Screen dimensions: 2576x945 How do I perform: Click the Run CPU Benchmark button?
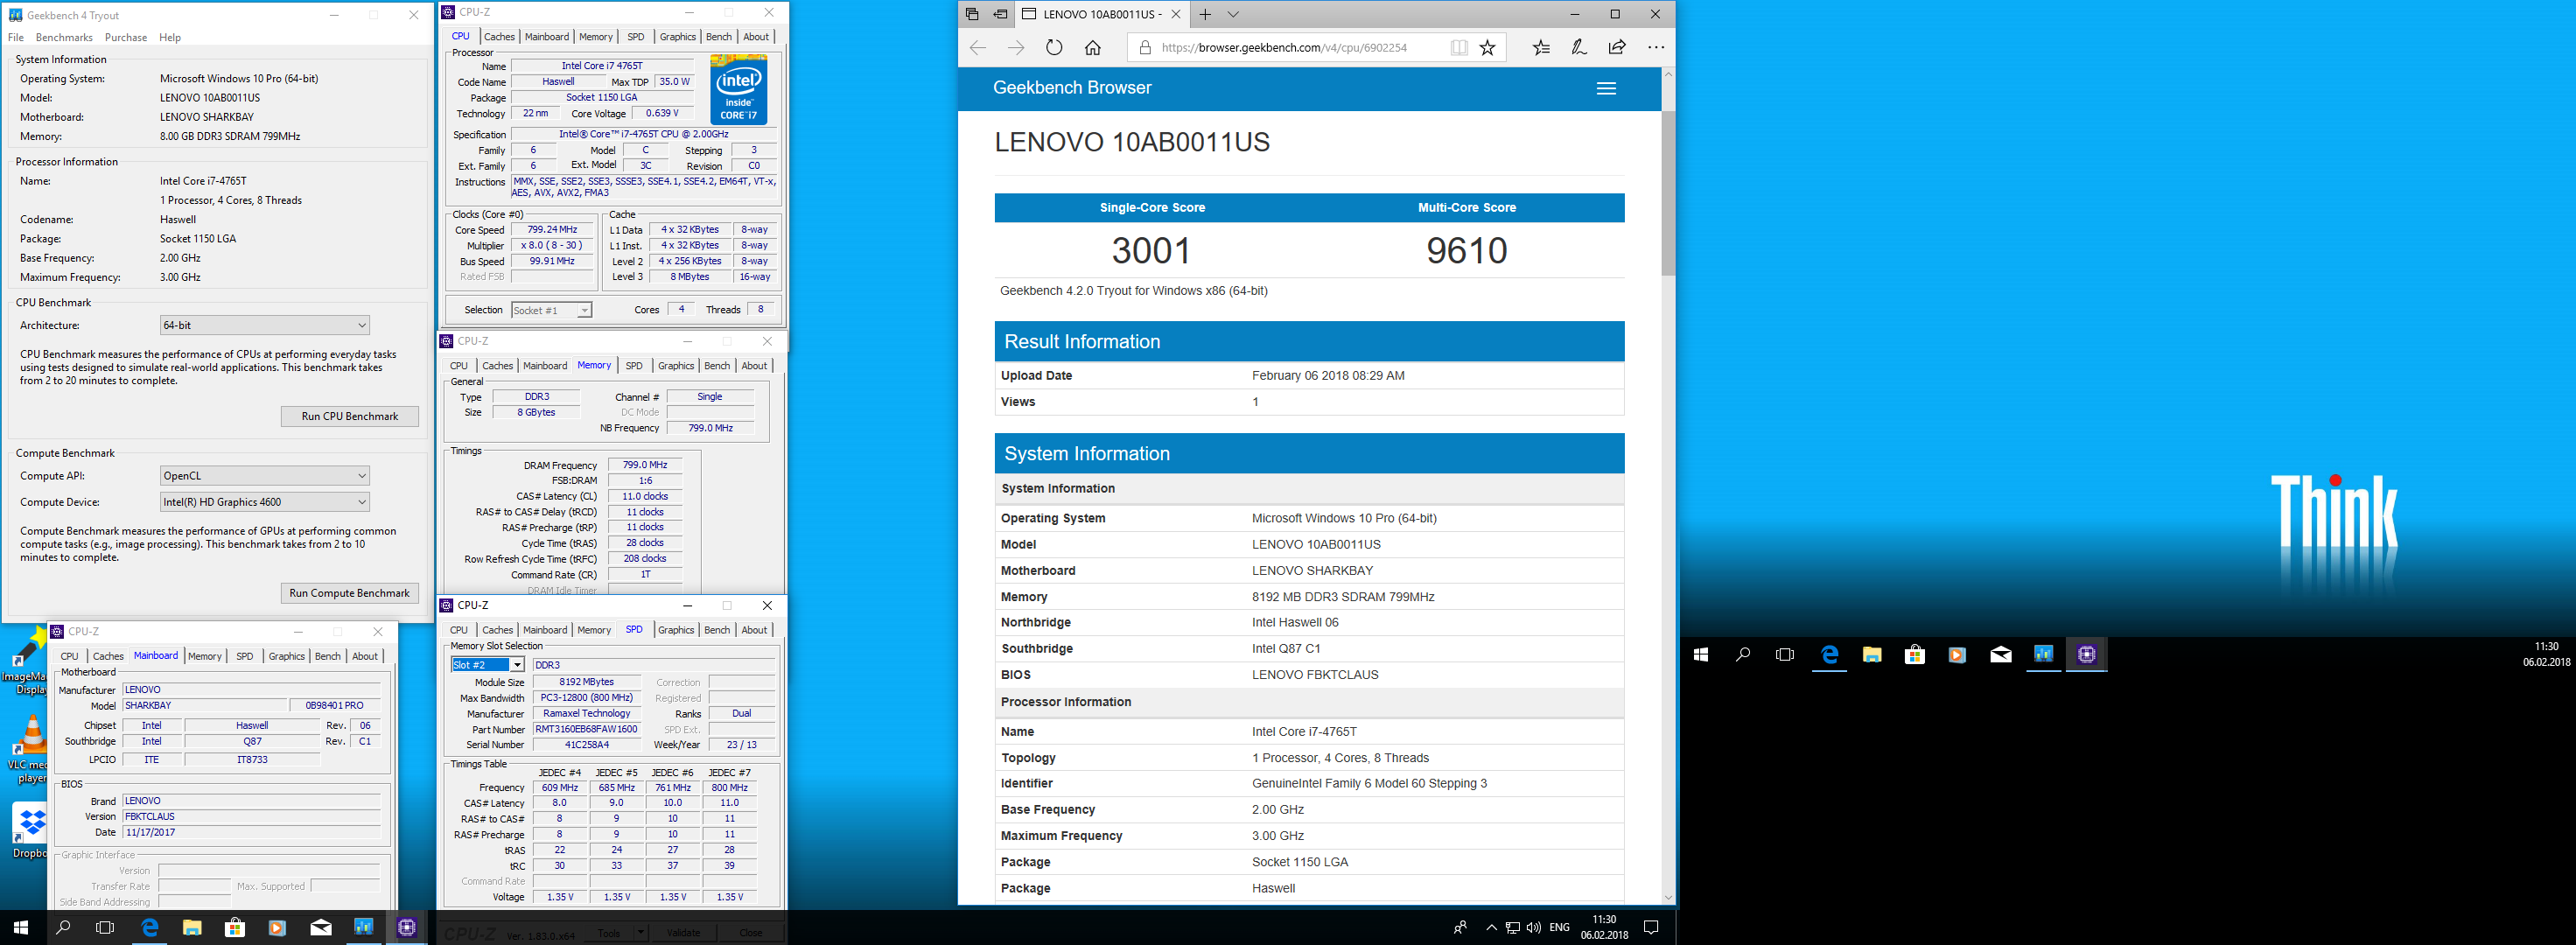coord(349,416)
